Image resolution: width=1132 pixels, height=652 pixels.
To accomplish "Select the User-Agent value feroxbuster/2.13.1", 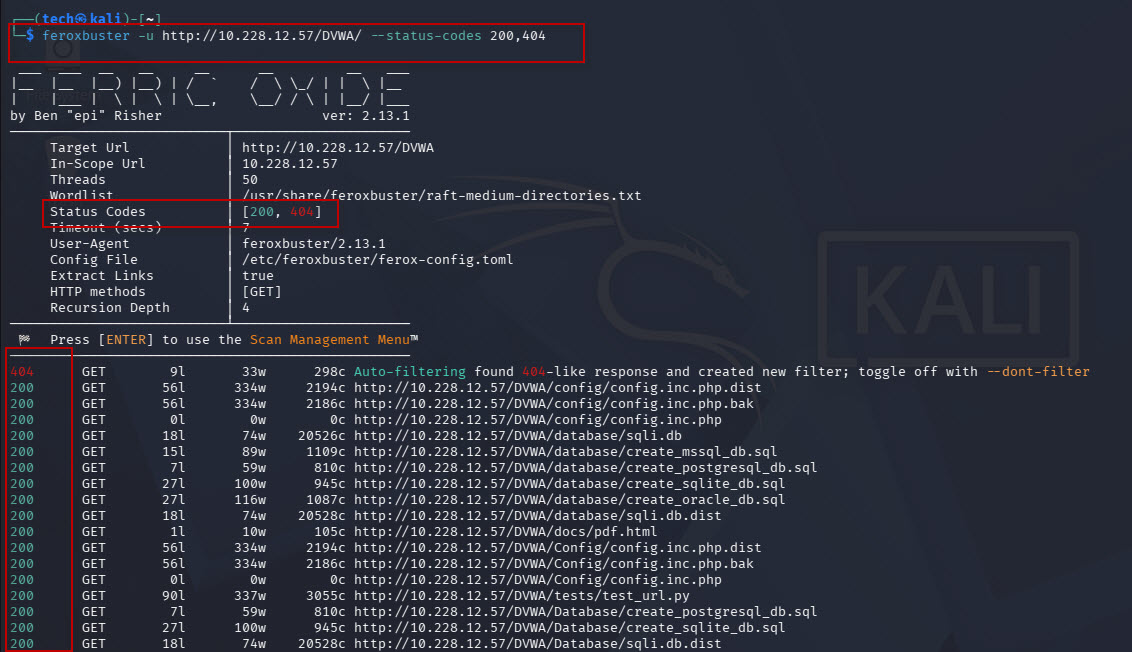I will click(313, 243).
